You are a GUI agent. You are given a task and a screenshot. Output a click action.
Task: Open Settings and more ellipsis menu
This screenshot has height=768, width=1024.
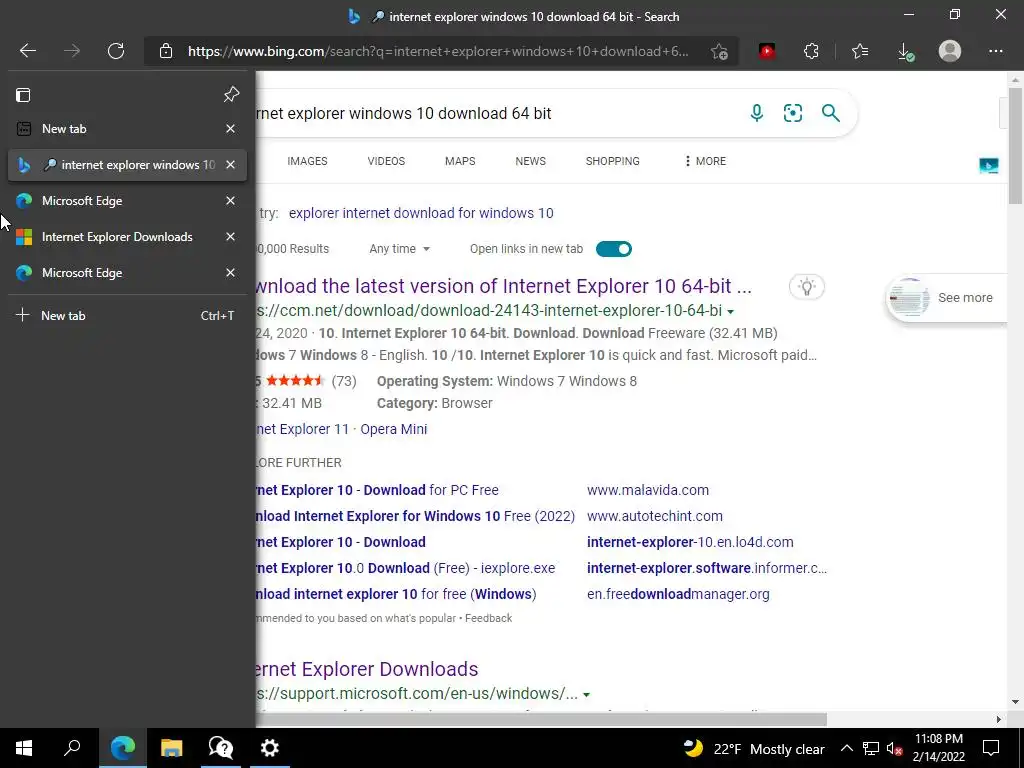(x=995, y=51)
